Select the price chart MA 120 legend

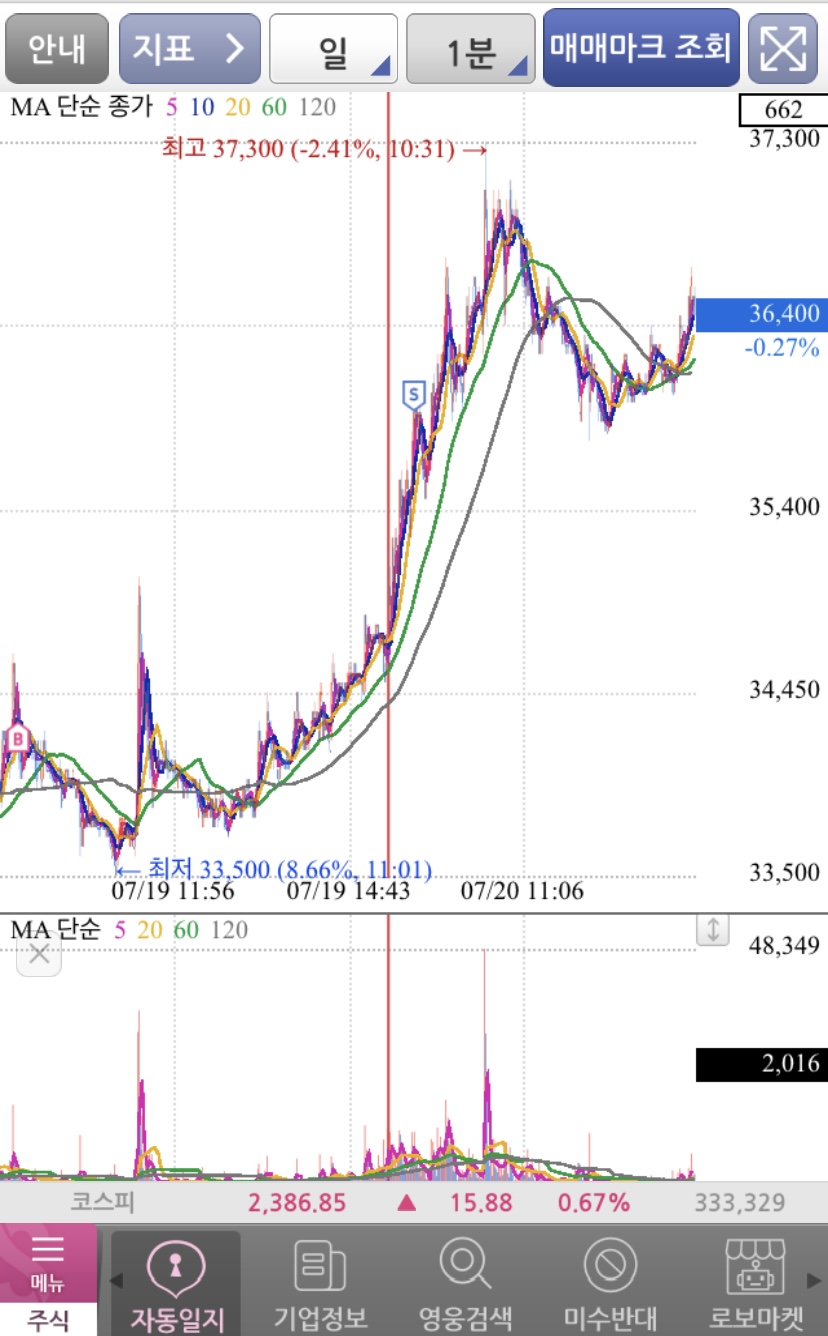[317, 108]
